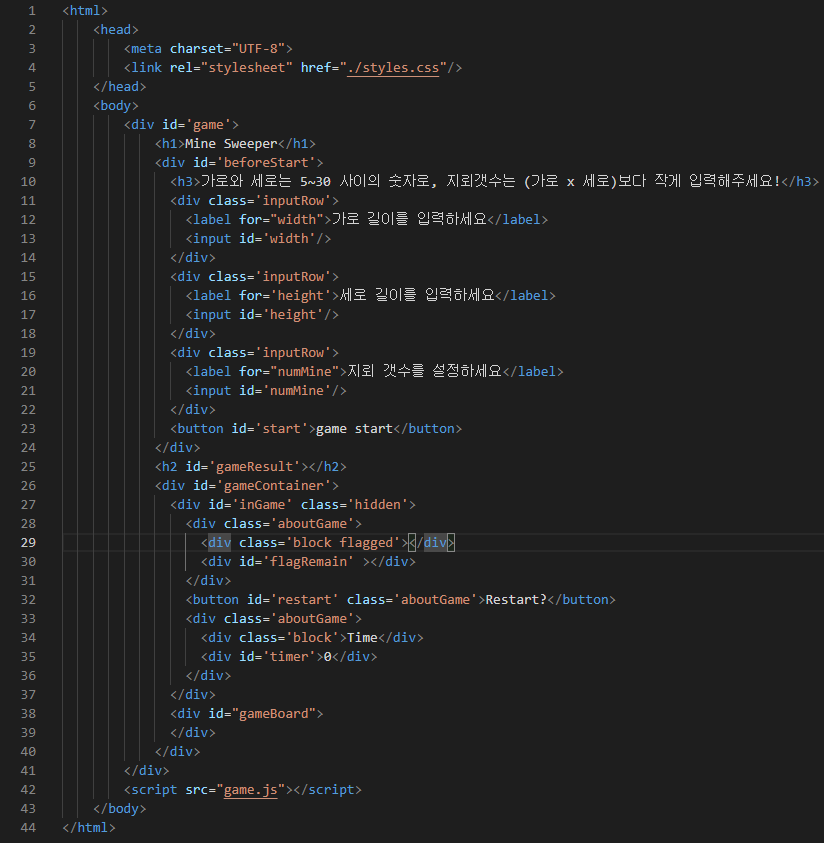Click the opening <body> tag on line 6
The image size is (824, 843).
116,106
